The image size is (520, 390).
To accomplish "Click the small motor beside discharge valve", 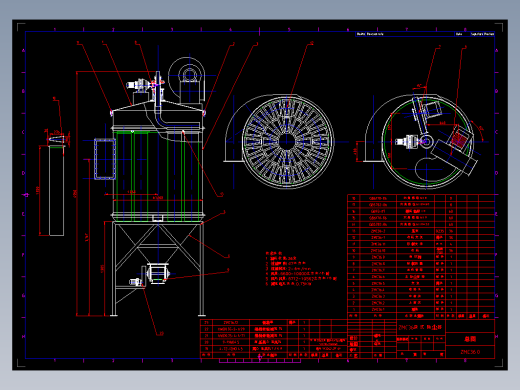I will coord(135,282).
